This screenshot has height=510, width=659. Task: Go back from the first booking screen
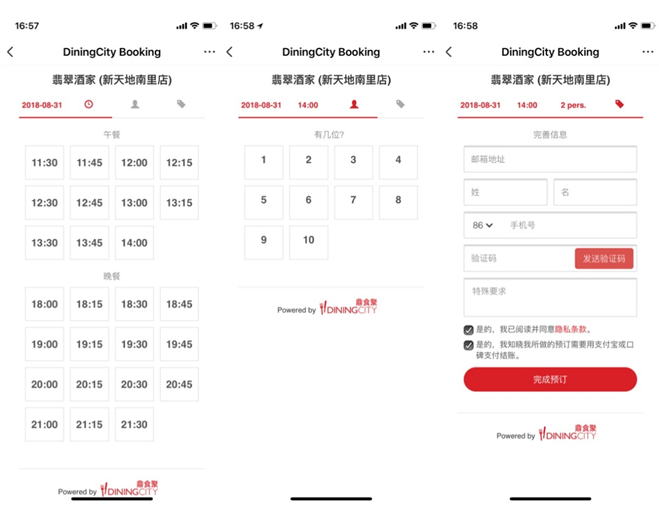pyautogui.click(x=11, y=52)
